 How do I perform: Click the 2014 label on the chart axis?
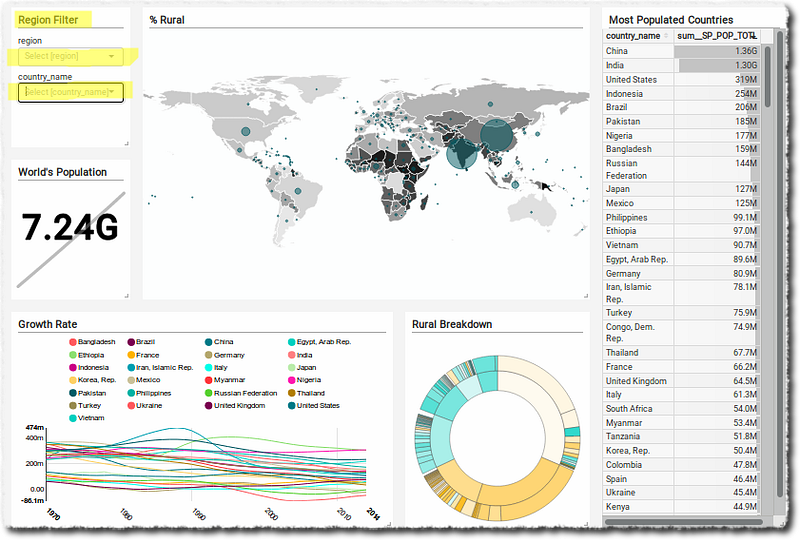(x=374, y=513)
